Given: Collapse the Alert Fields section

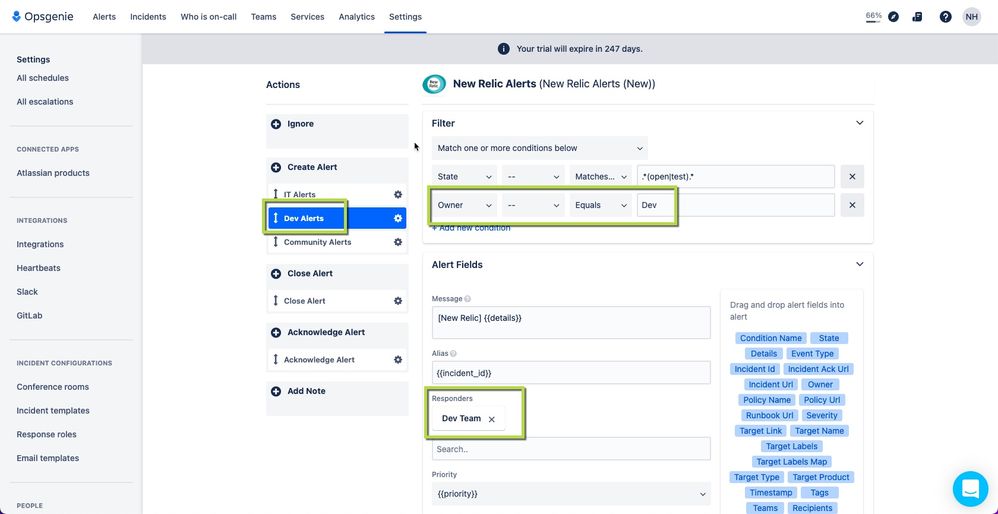Looking at the screenshot, I should (x=859, y=264).
